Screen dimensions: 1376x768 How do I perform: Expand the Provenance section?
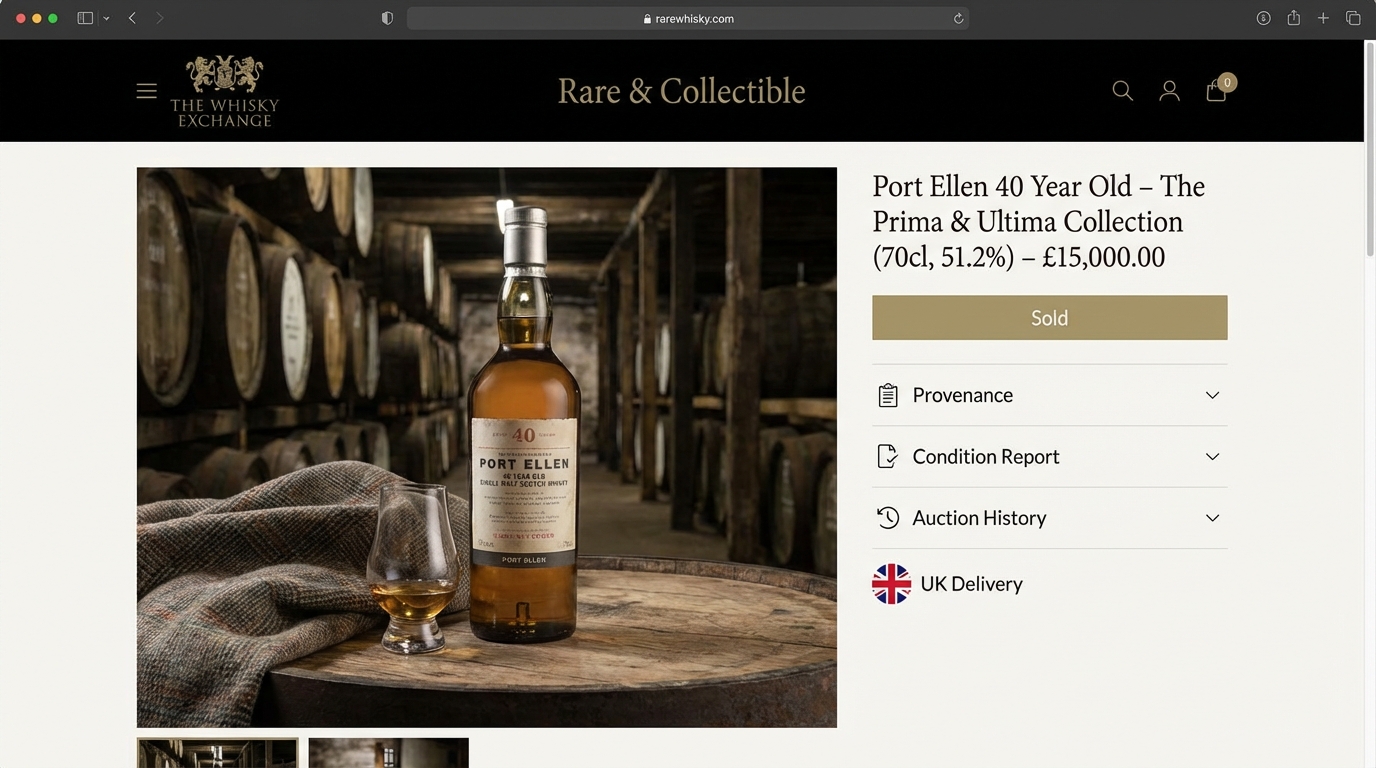tap(1212, 395)
